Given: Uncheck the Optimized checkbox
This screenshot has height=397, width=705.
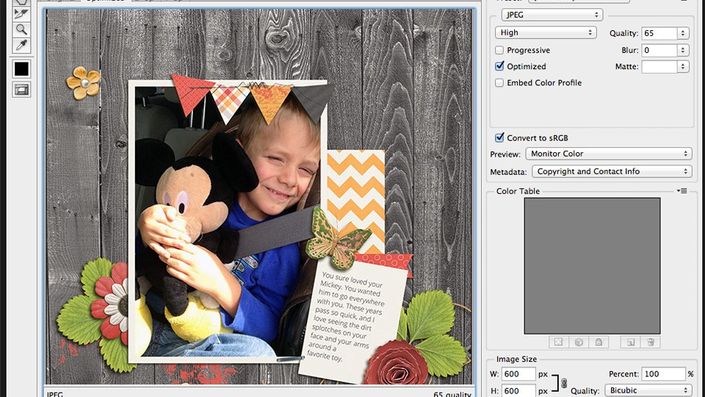Looking at the screenshot, I should point(499,66).
